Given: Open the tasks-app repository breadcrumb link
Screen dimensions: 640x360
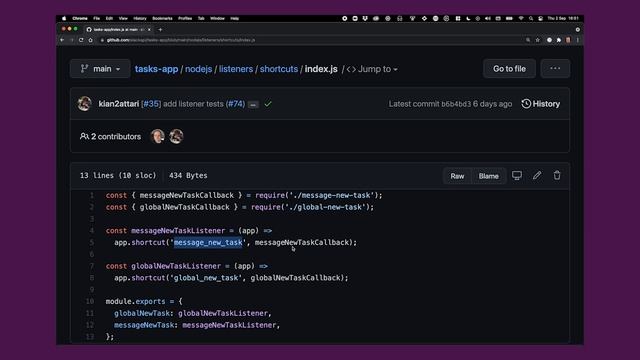Looking at the screenshot, I should (x=156, y=69).
